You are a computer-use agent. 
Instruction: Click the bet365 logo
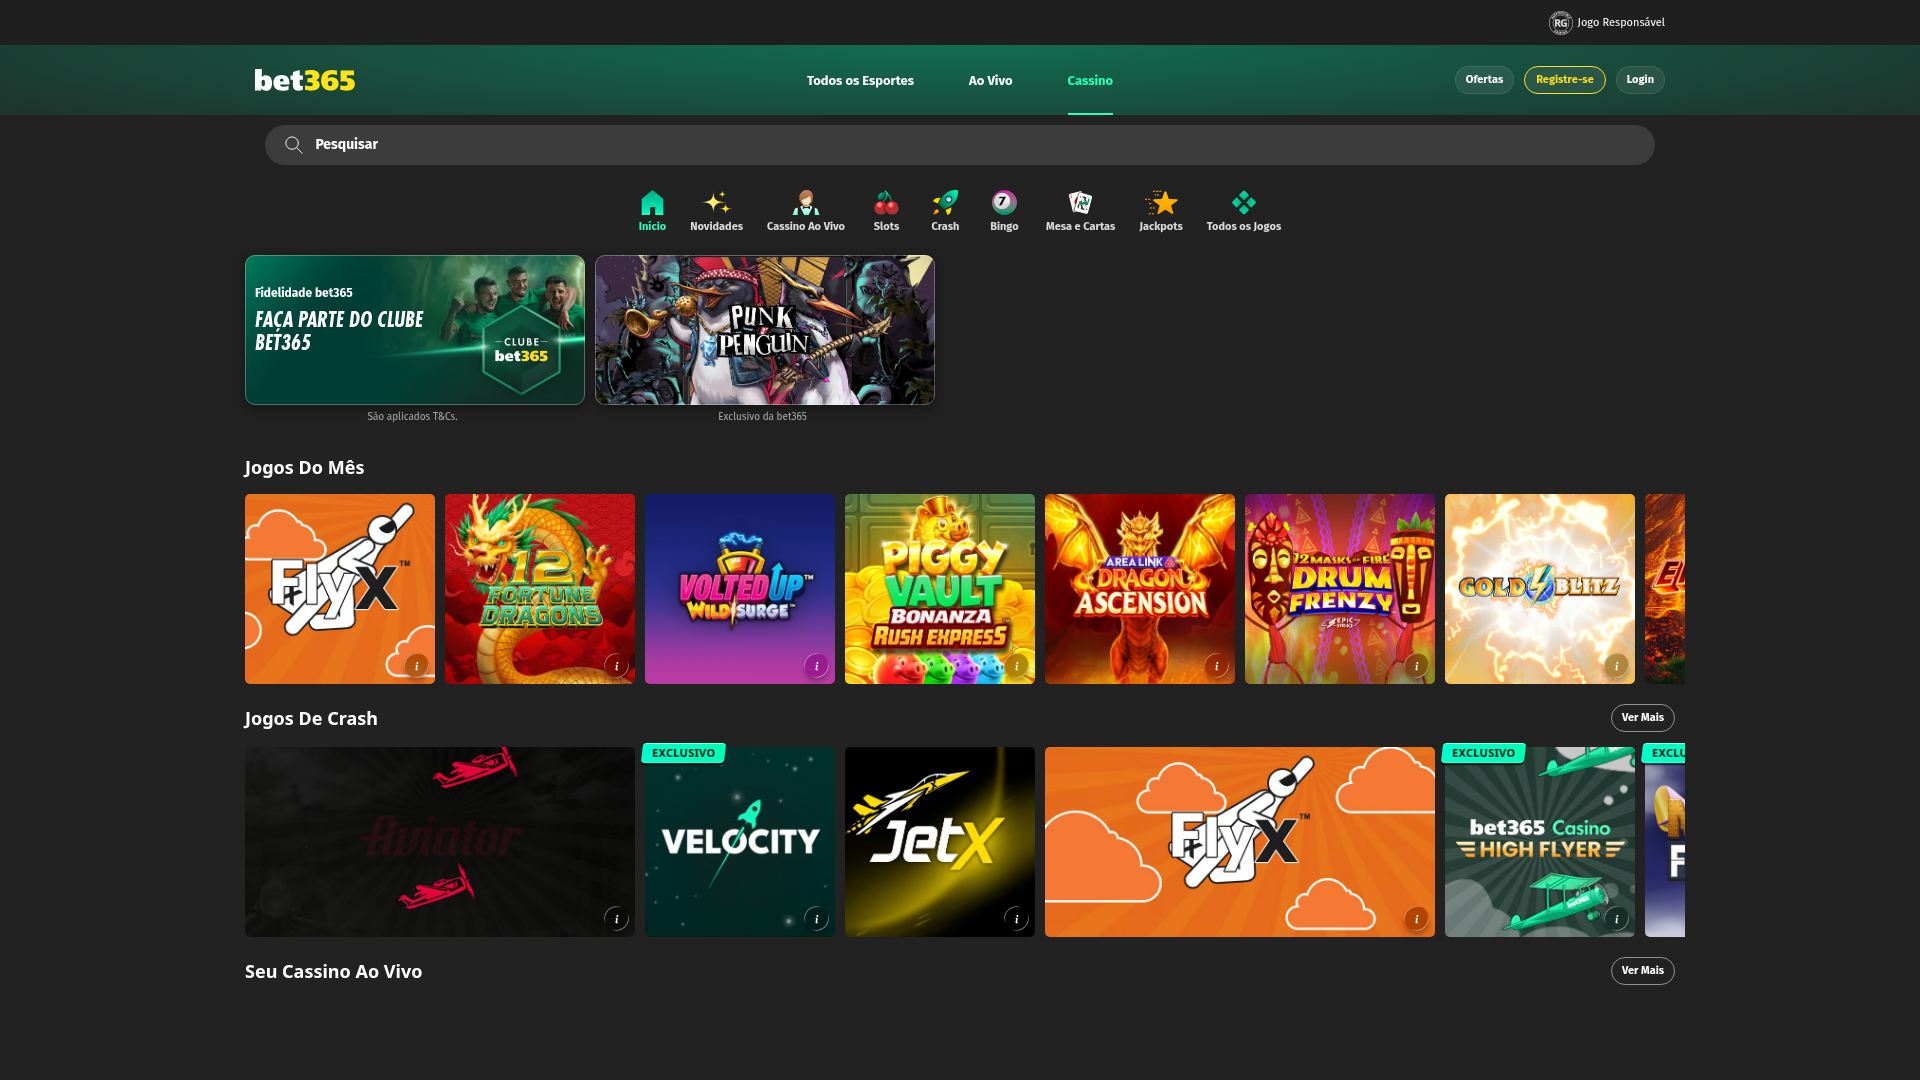tap(304, 80)
